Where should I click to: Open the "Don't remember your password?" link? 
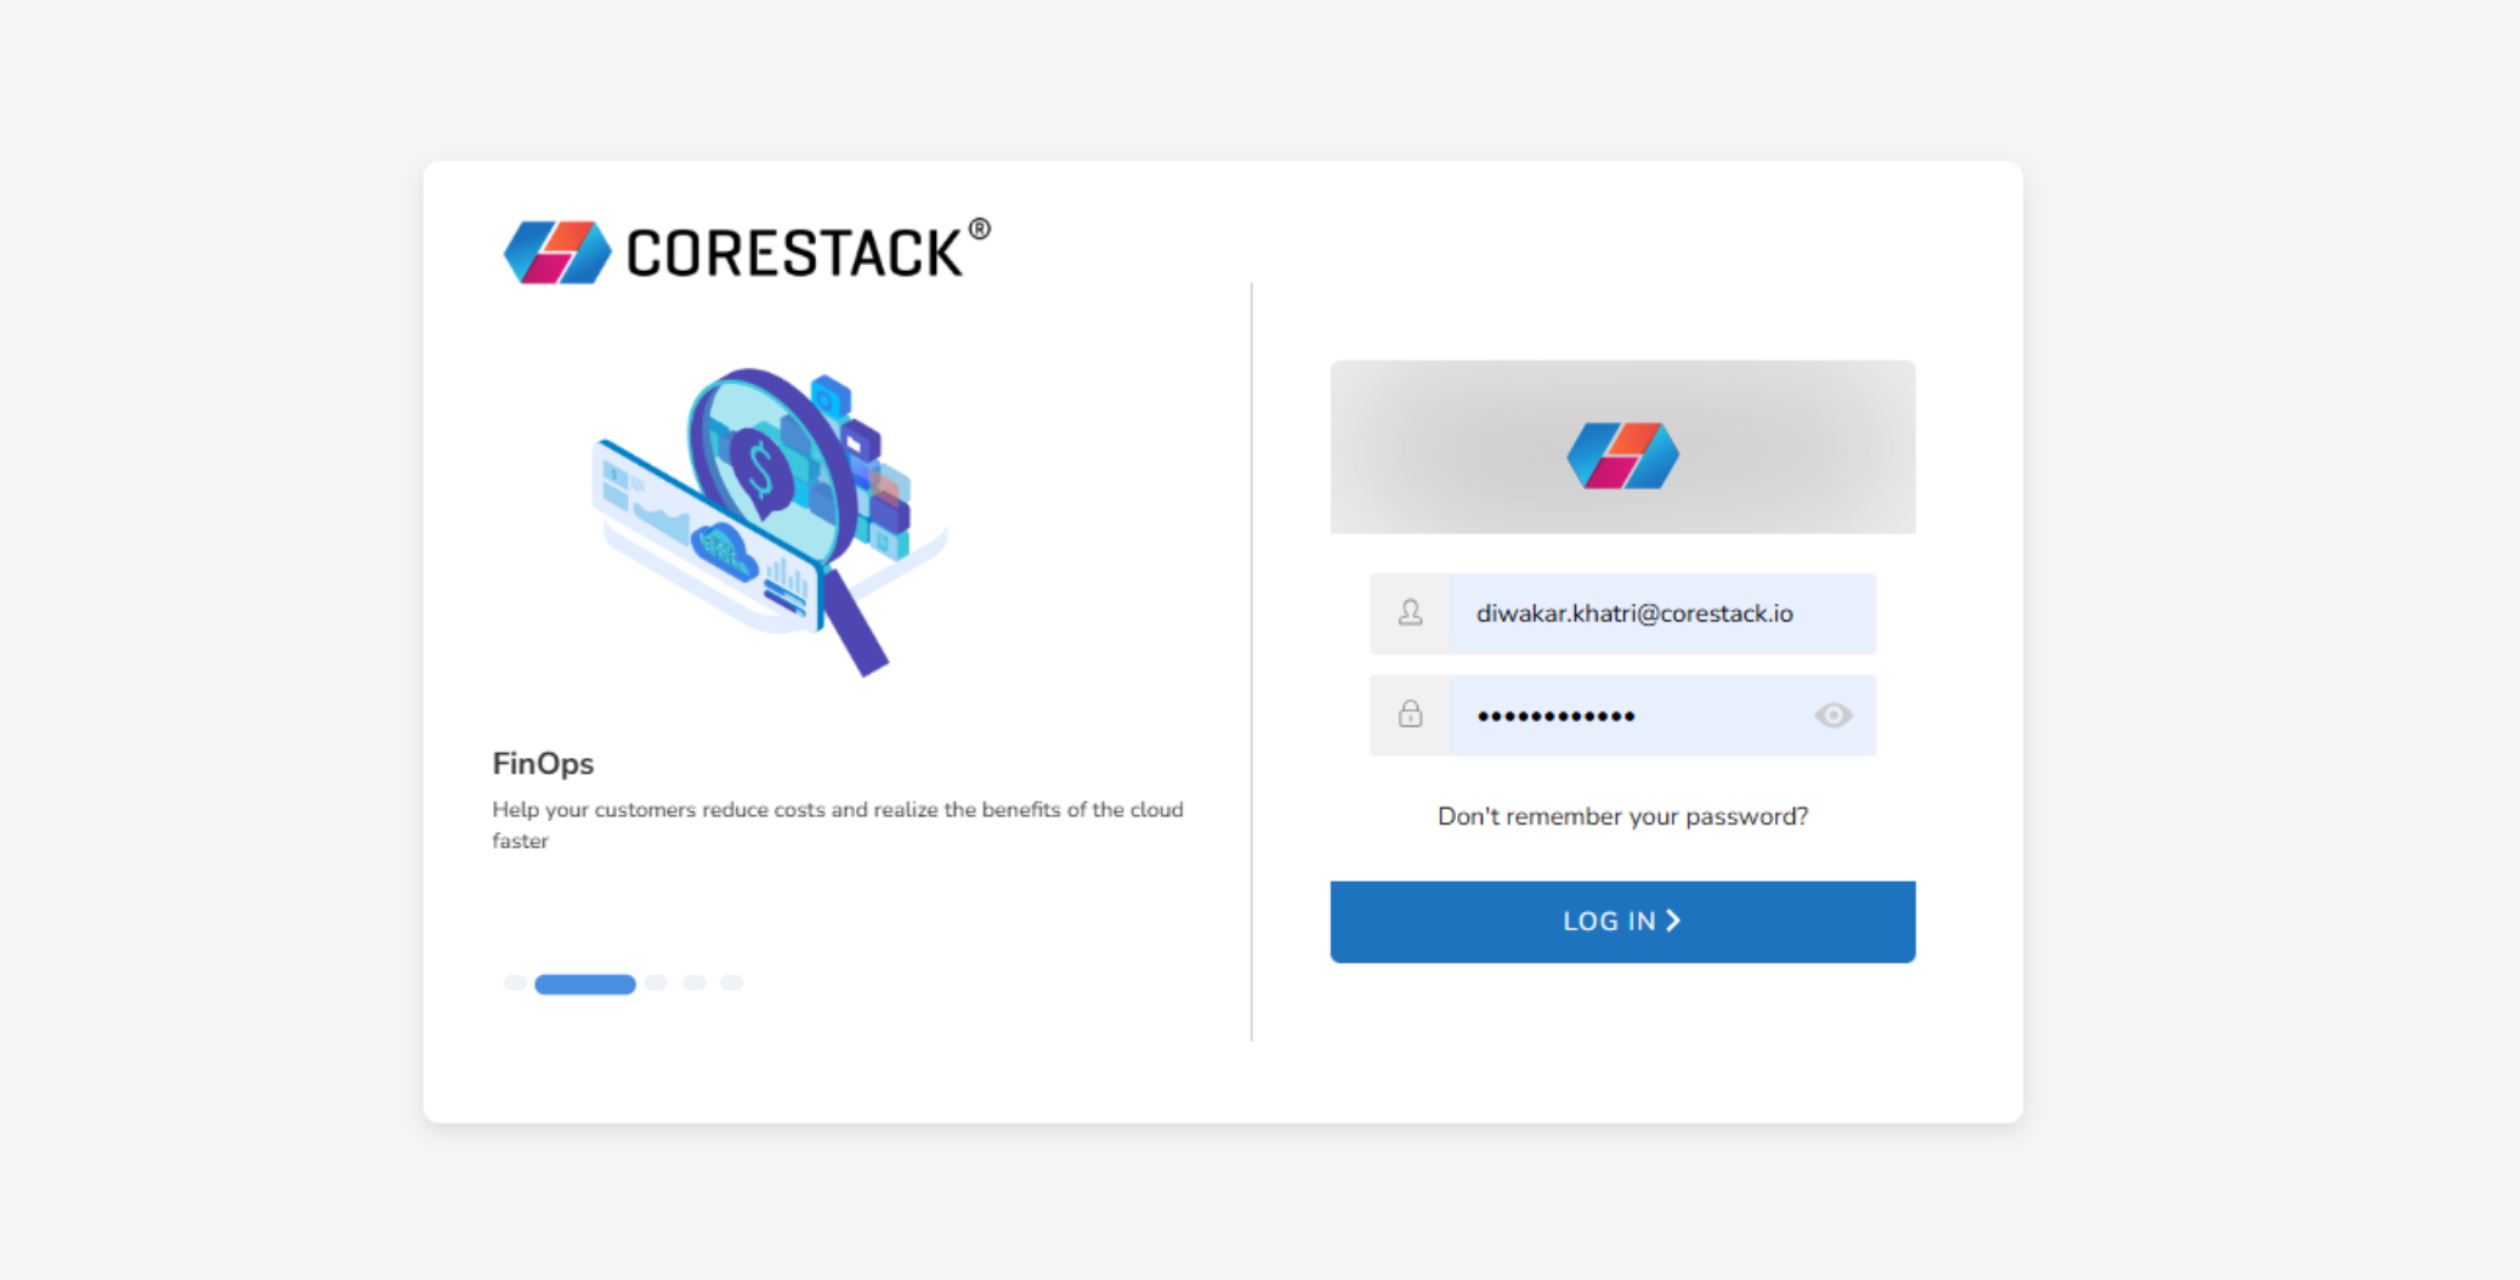[1622, 816]
